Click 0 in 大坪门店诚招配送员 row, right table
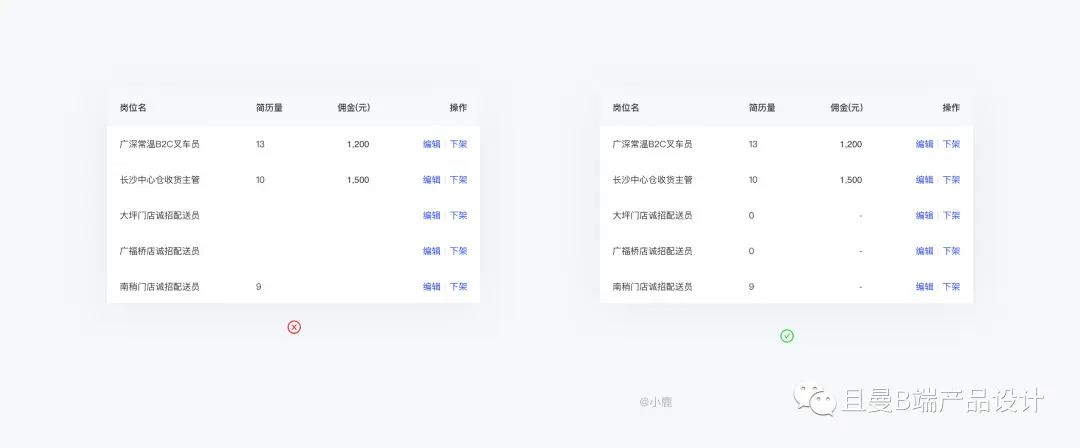 751,215
